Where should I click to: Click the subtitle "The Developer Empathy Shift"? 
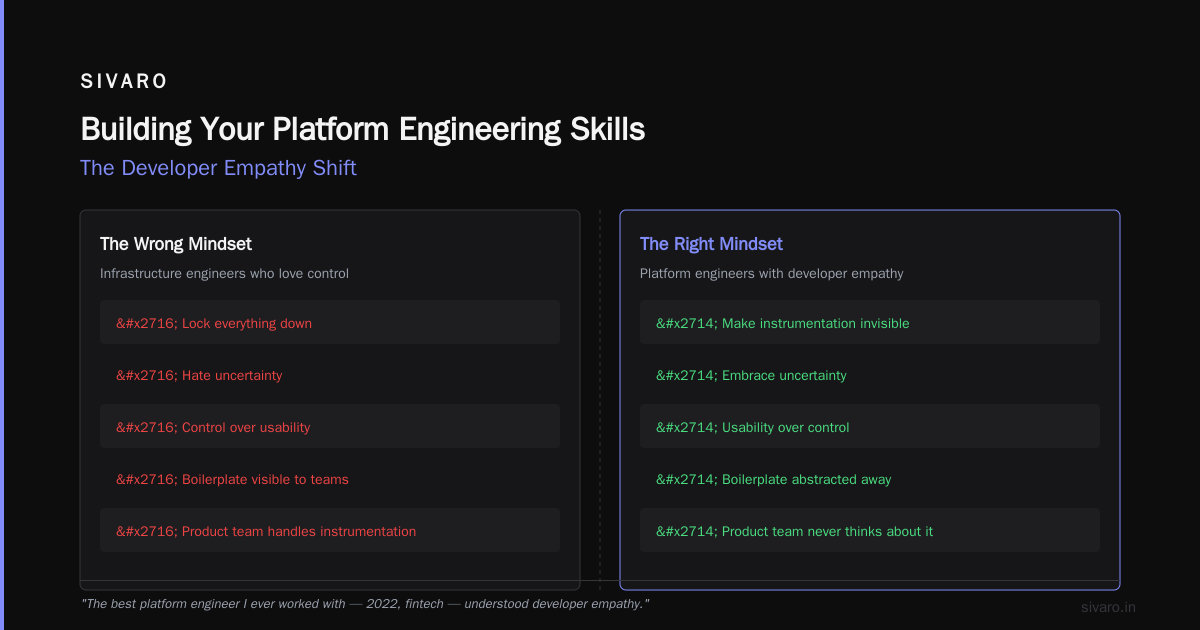pos(218,168)
